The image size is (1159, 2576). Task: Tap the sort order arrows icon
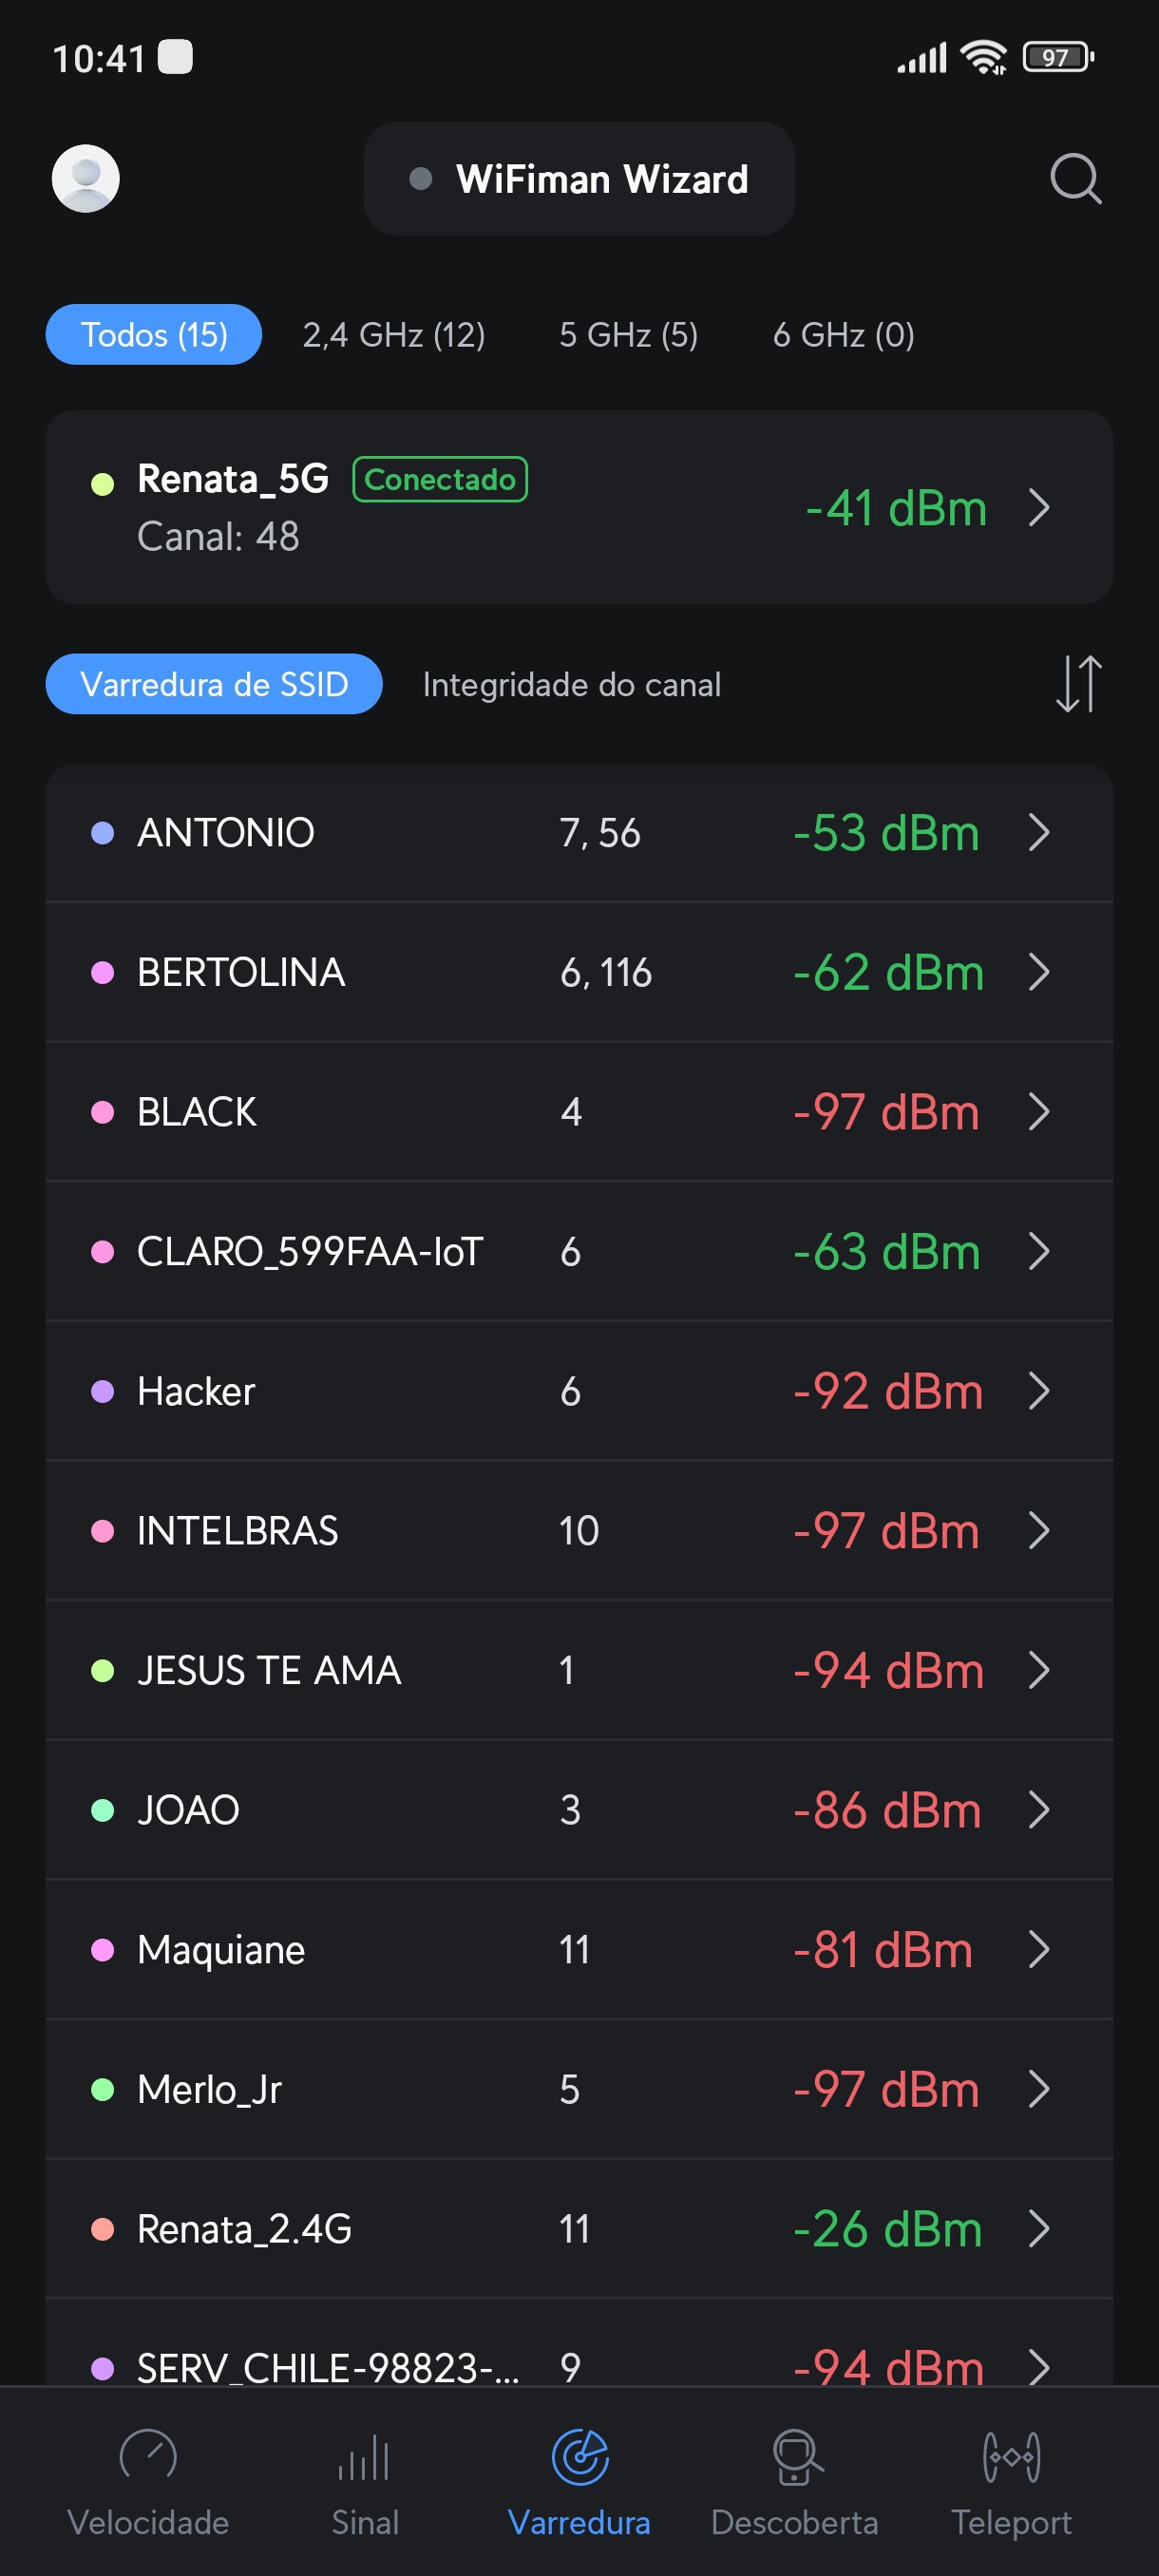pos(1078,684)
